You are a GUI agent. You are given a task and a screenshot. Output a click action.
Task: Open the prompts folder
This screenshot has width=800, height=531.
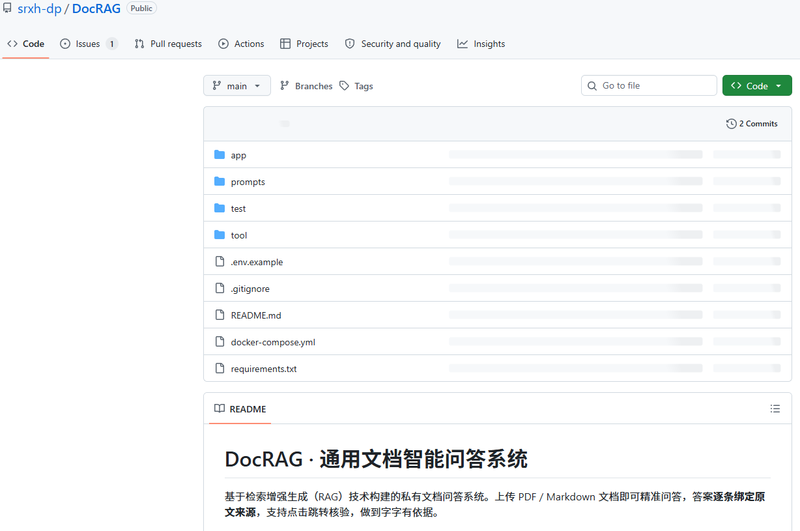coord(247,182)
